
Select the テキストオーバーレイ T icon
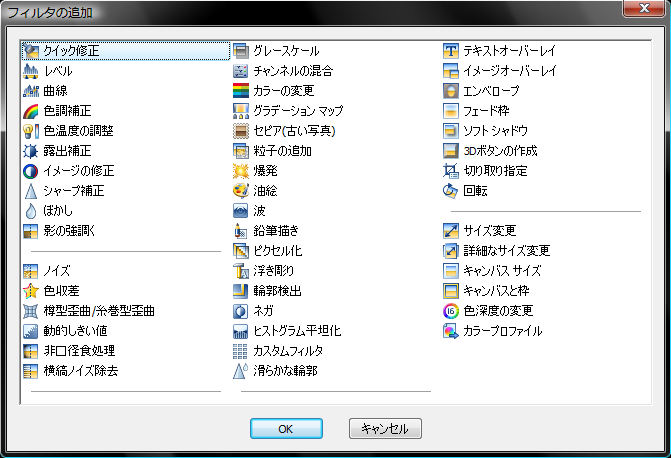click(x=451, y=51)
